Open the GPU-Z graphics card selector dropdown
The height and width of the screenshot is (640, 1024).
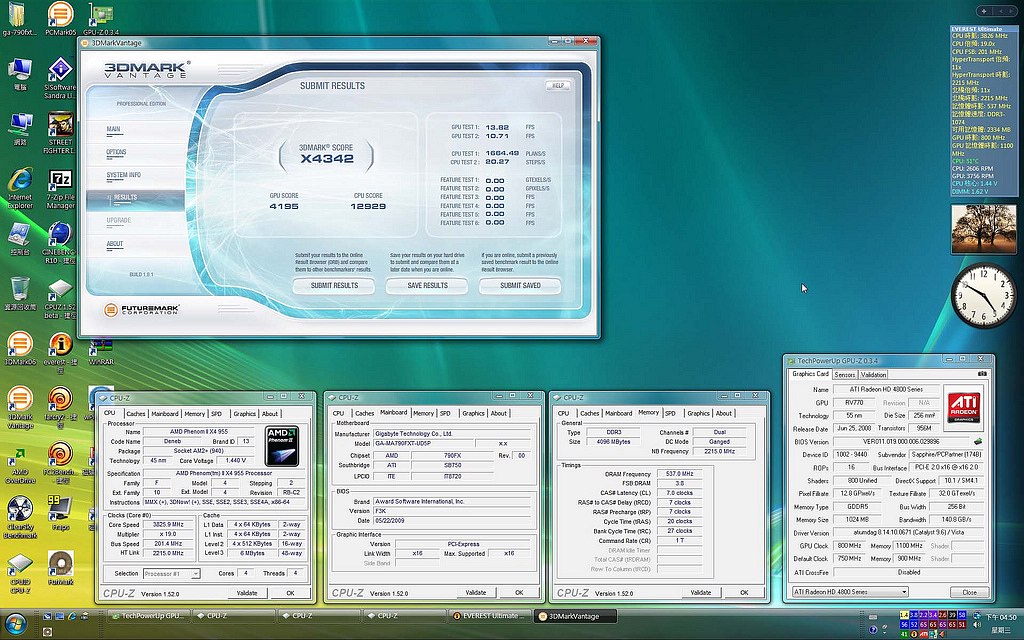click(850, 592)
